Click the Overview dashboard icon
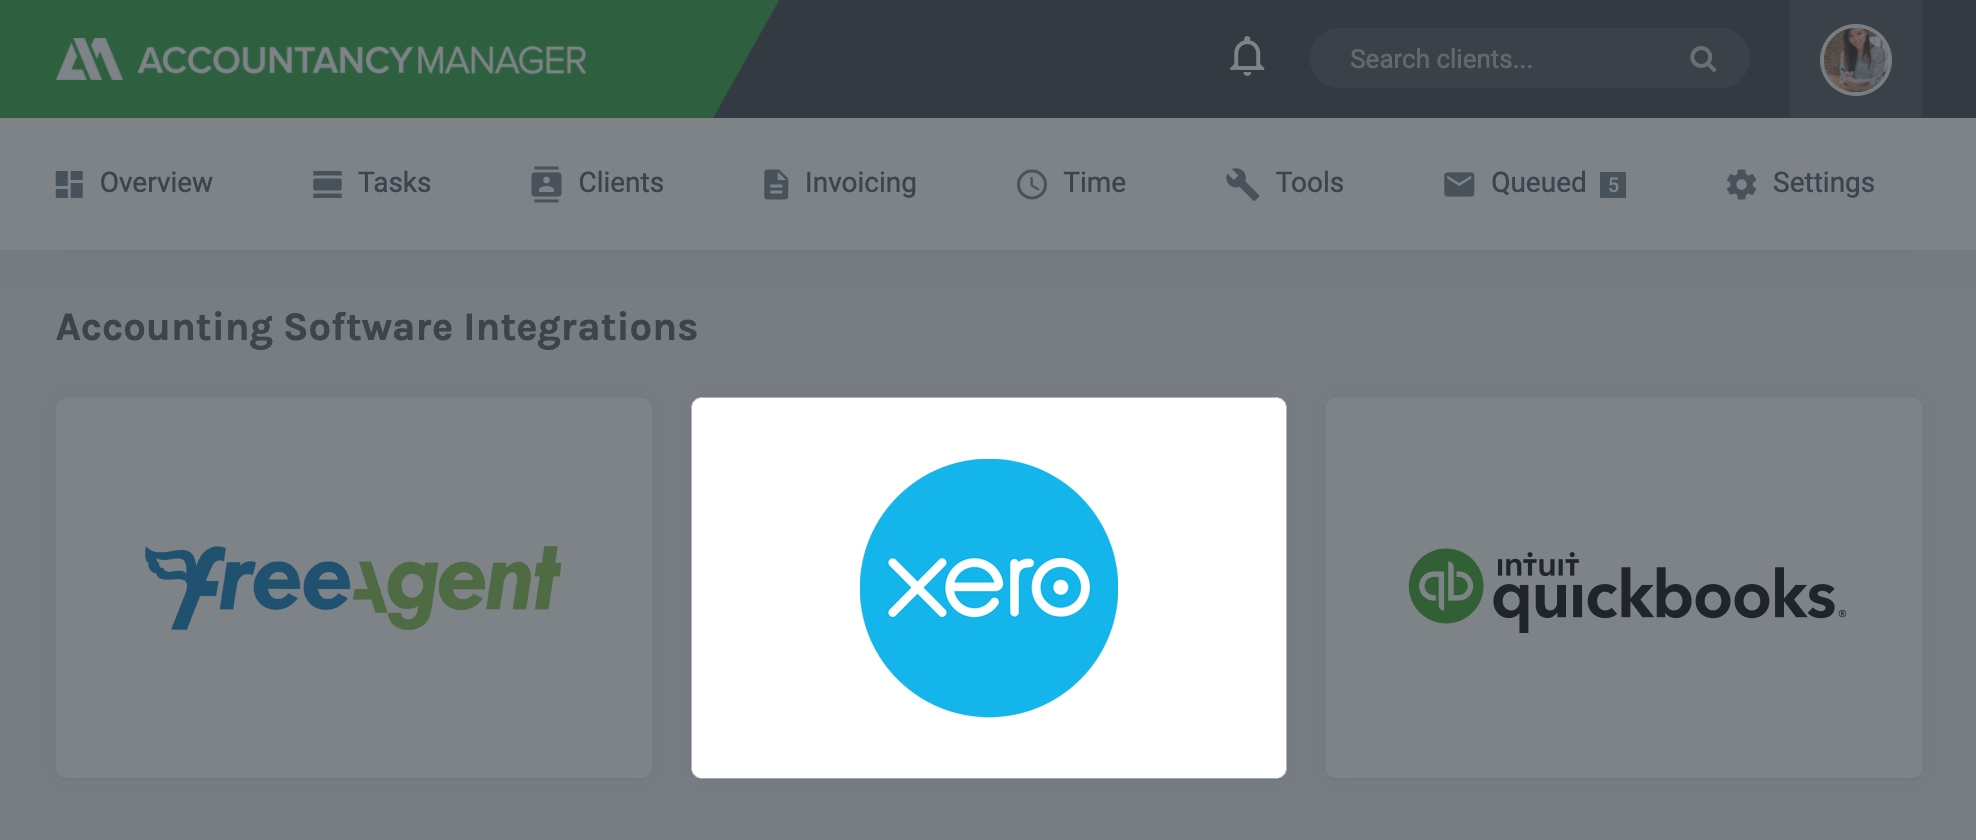1976x840 pixels. [x=69, y=184]
